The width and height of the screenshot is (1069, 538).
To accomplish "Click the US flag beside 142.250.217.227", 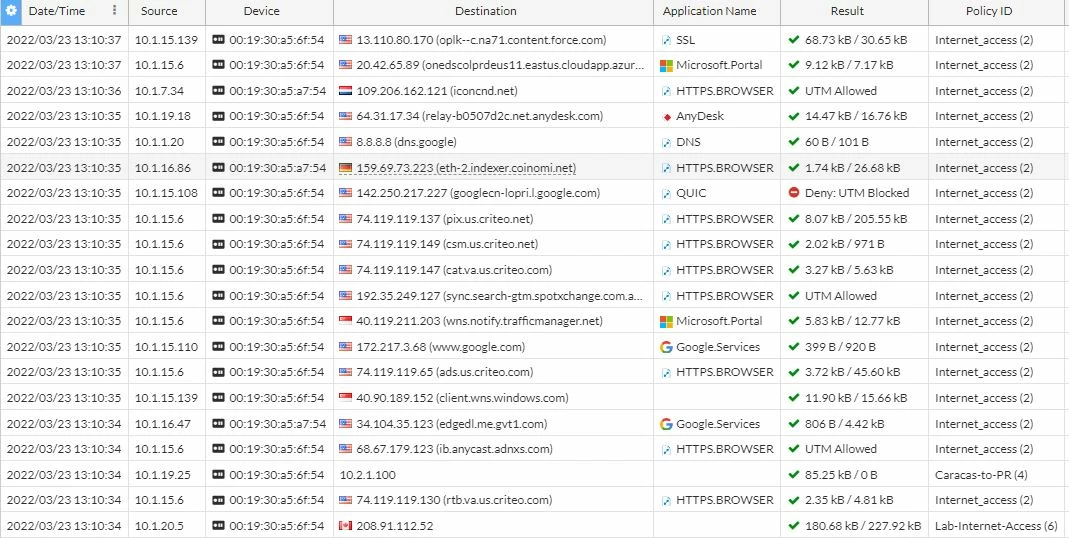I will point(346,193).
